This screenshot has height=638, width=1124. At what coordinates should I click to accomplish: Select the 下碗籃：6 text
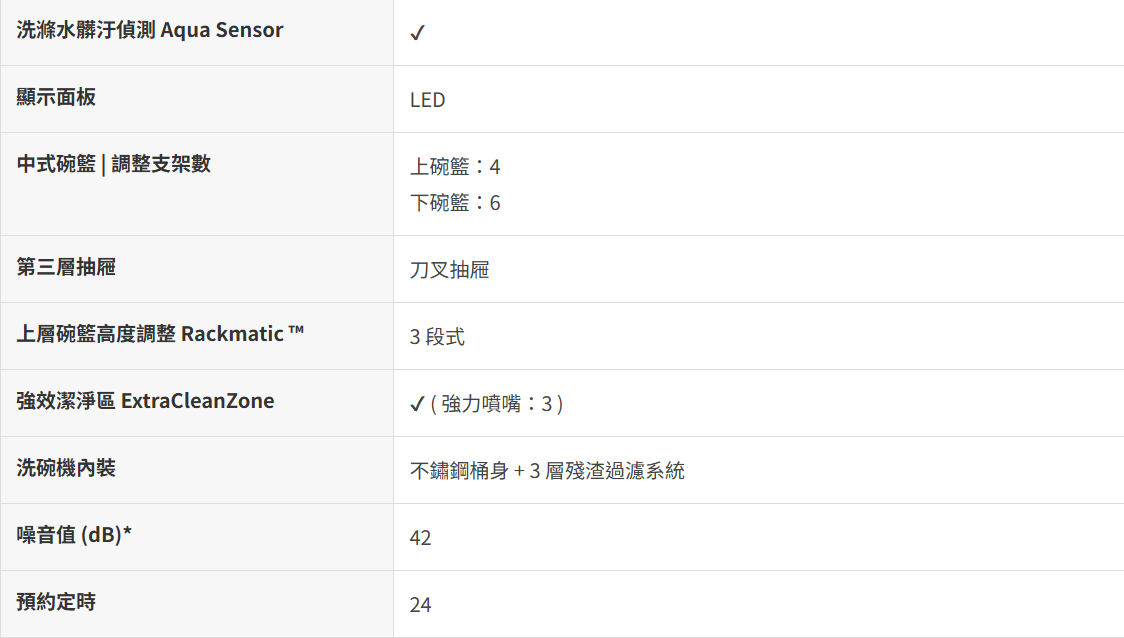(x=455, y=203)
